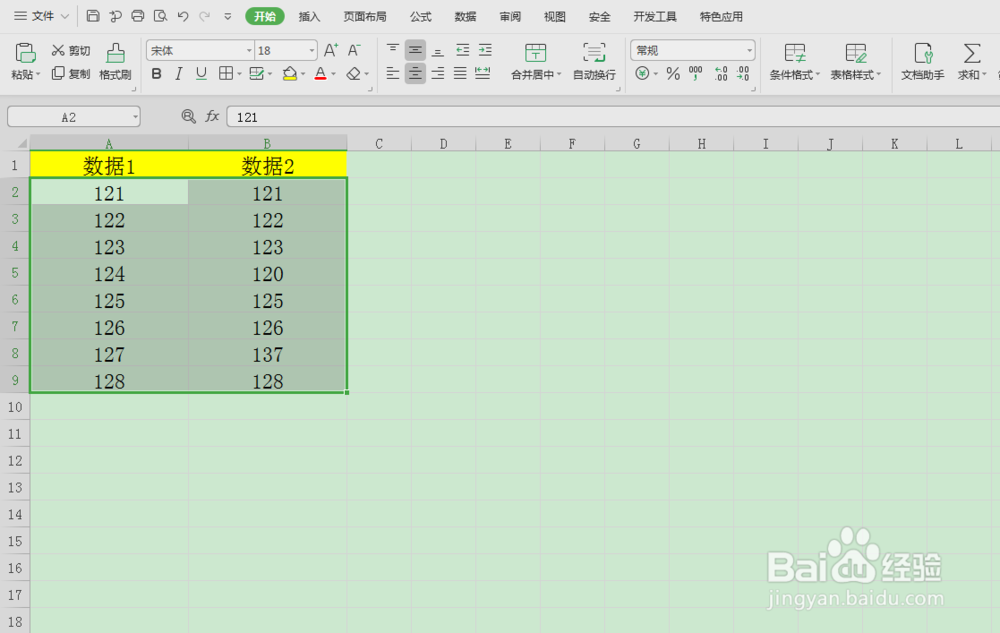Toggle Underline formatting
This screenshot has height=633, width=1000.
[202, 74]
